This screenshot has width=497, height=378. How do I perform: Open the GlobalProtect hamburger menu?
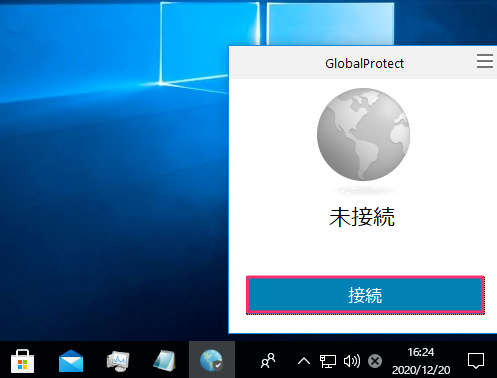pyautogui.click(x=485, y=61)
